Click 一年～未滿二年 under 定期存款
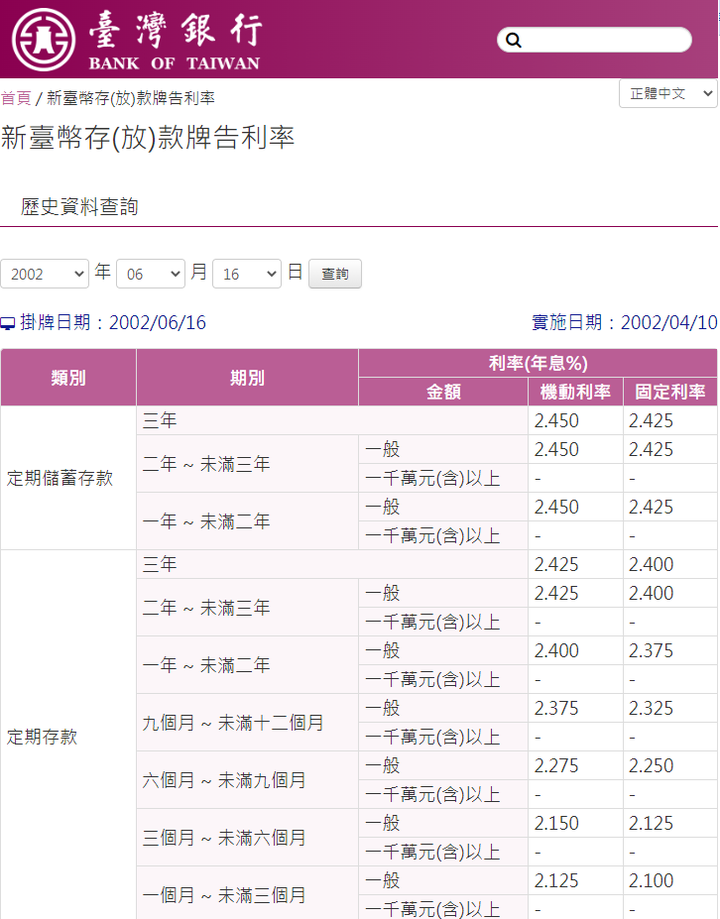Screen dimensions: 720x919 pyautogui.click(x=247, y=665)
